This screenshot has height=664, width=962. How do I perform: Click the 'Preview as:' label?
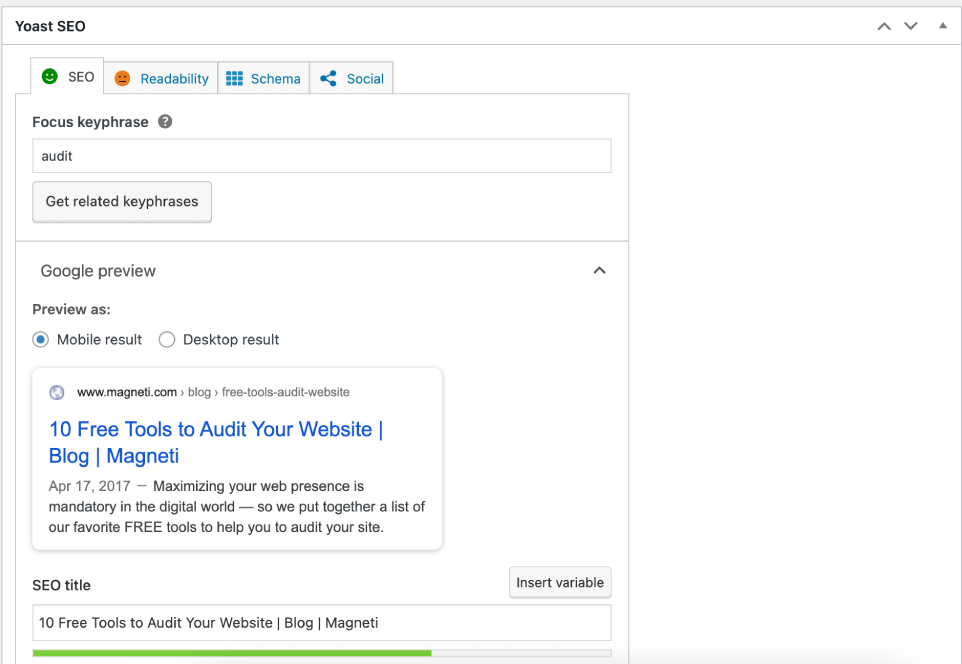tap(71, 309)
